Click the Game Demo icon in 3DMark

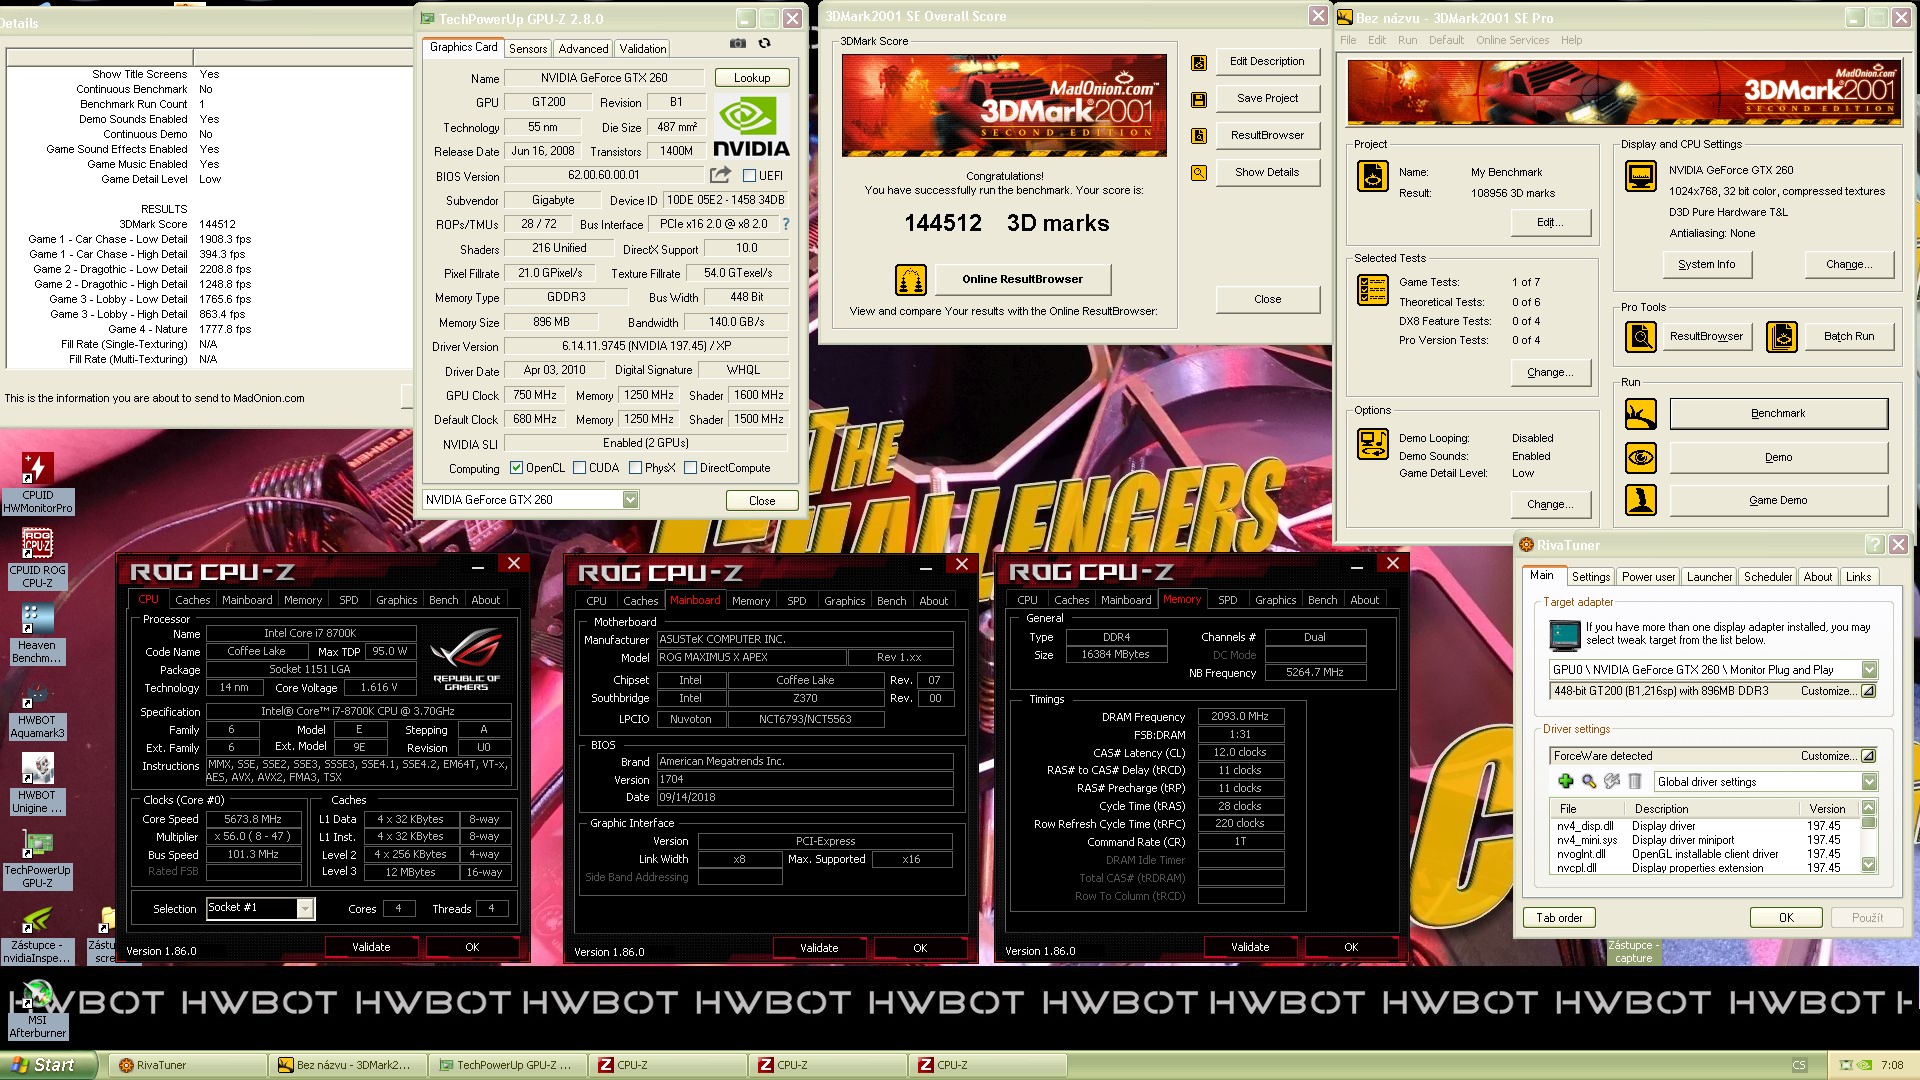pyautogui.click(x=1641, y=500)
